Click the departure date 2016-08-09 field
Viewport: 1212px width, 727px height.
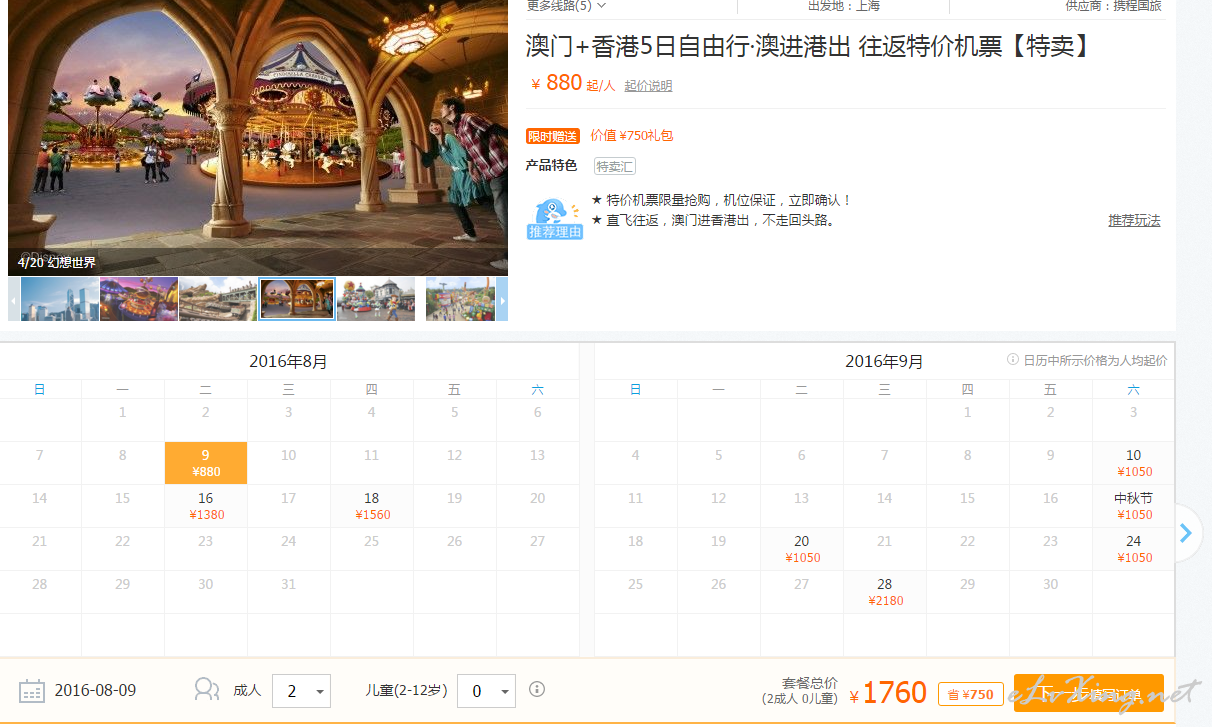click(x=95, y=691)
